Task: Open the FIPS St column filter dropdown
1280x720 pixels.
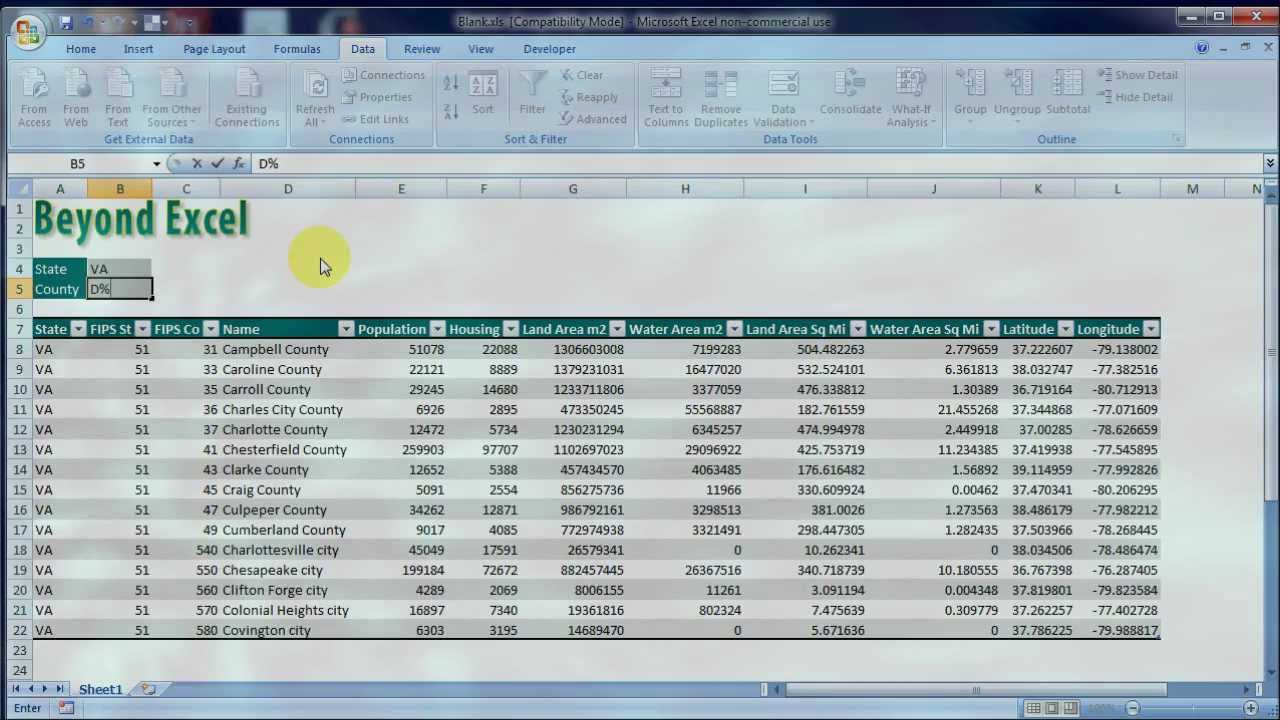Action: point(142,329)
